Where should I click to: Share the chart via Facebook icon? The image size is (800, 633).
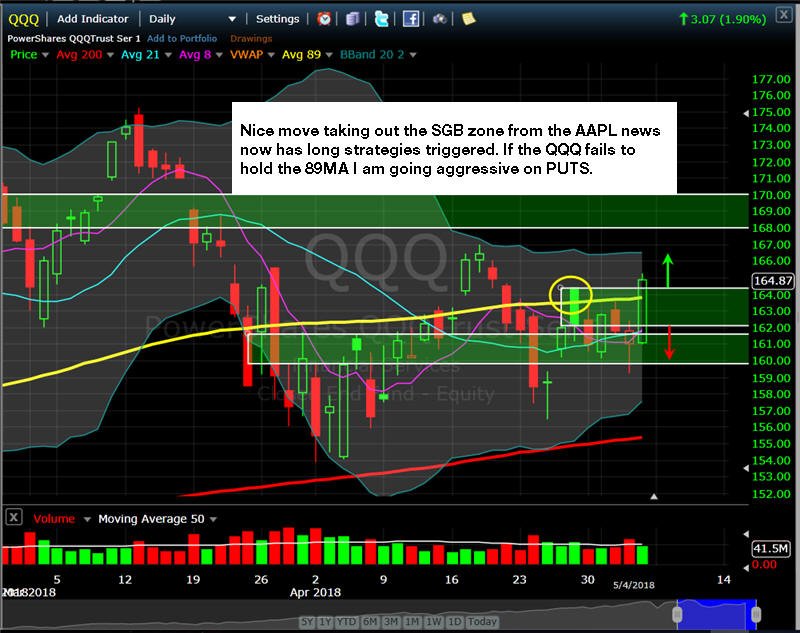click(x=411, y=19)
